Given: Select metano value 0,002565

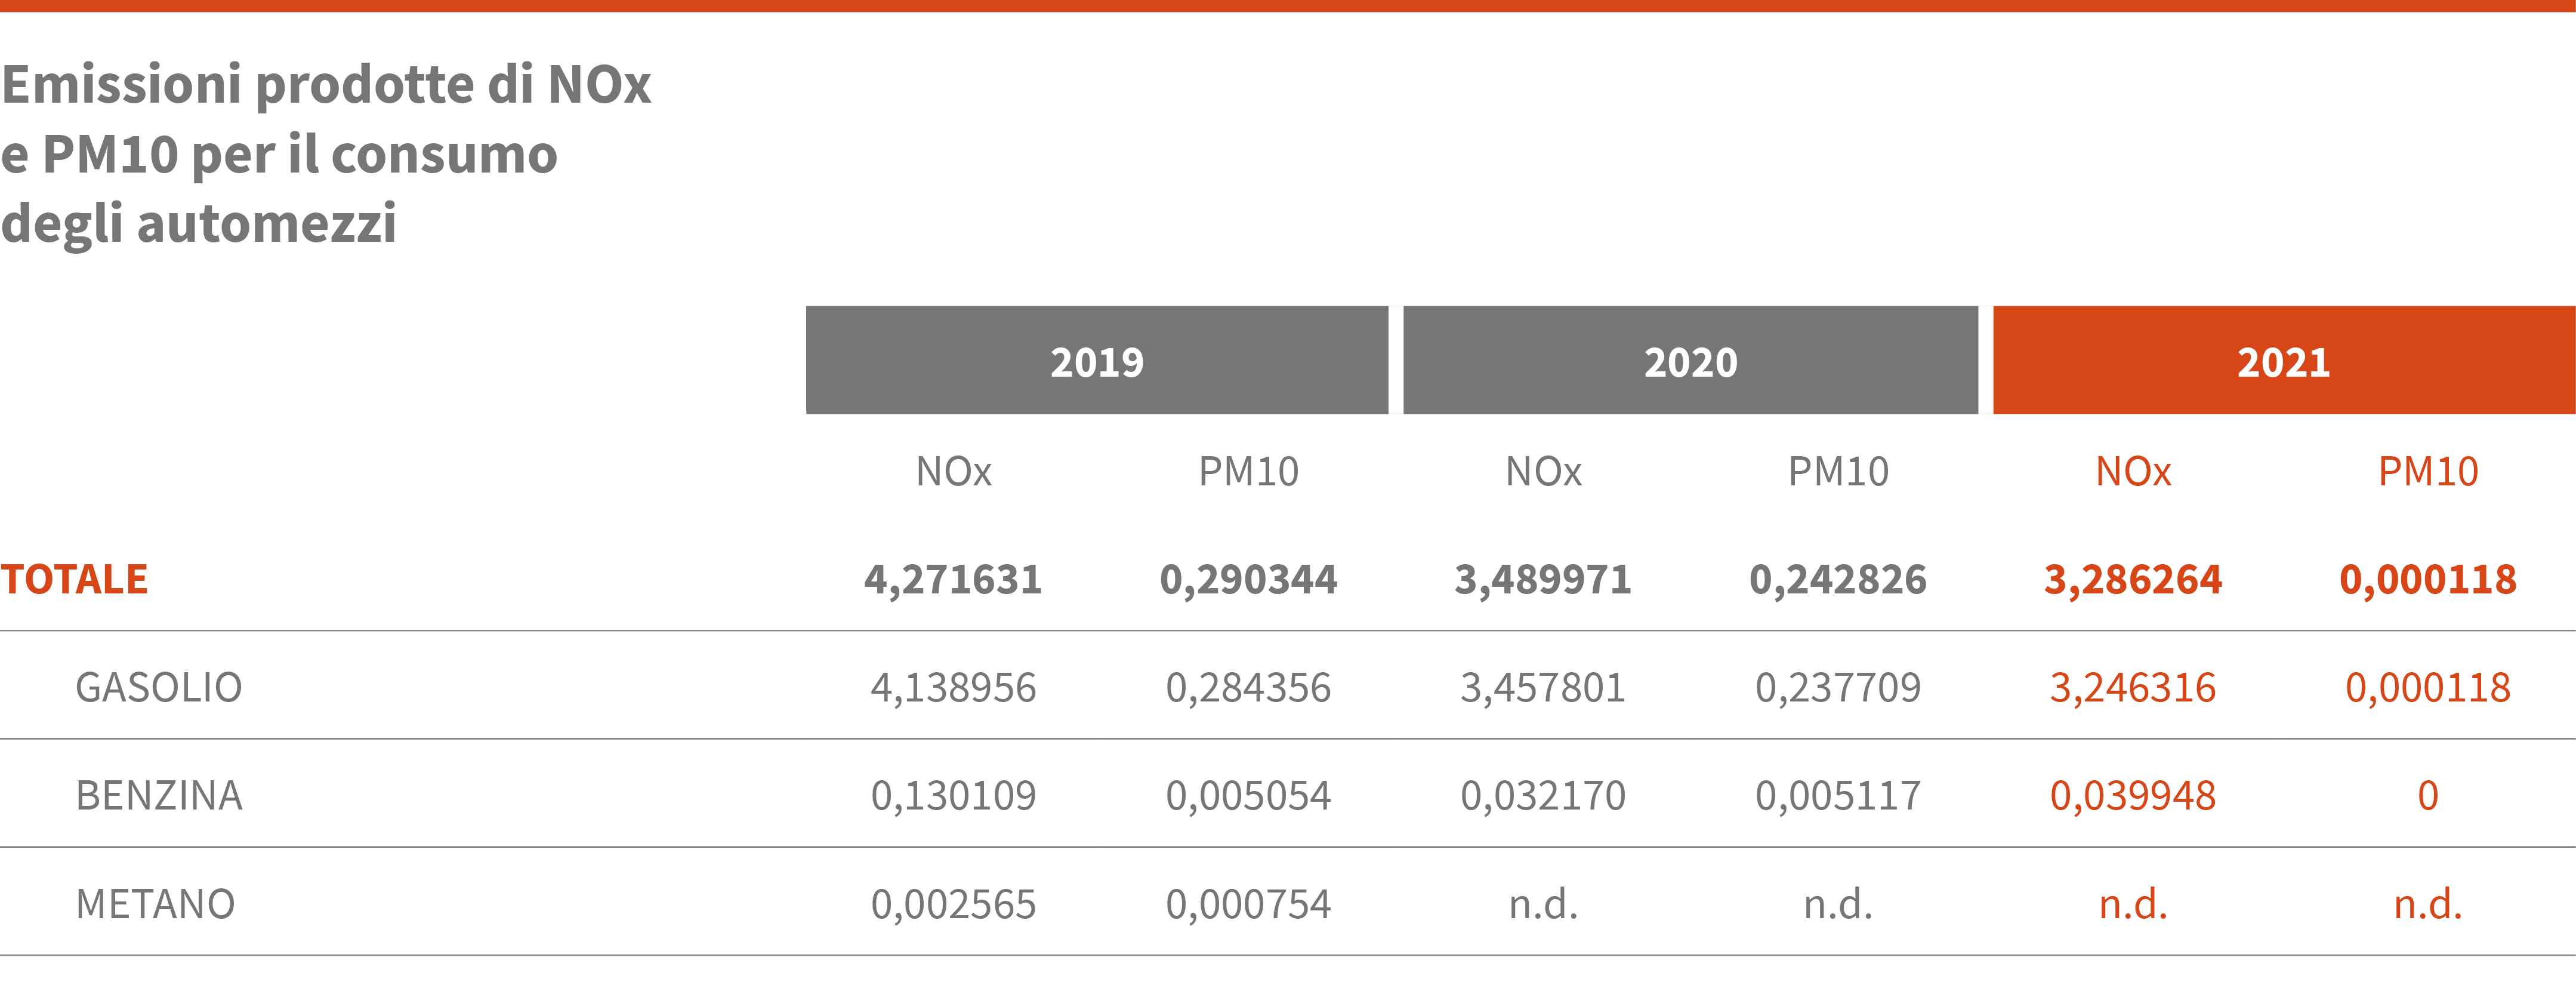Looking at the screenshot, I should [x=953, y=904].
